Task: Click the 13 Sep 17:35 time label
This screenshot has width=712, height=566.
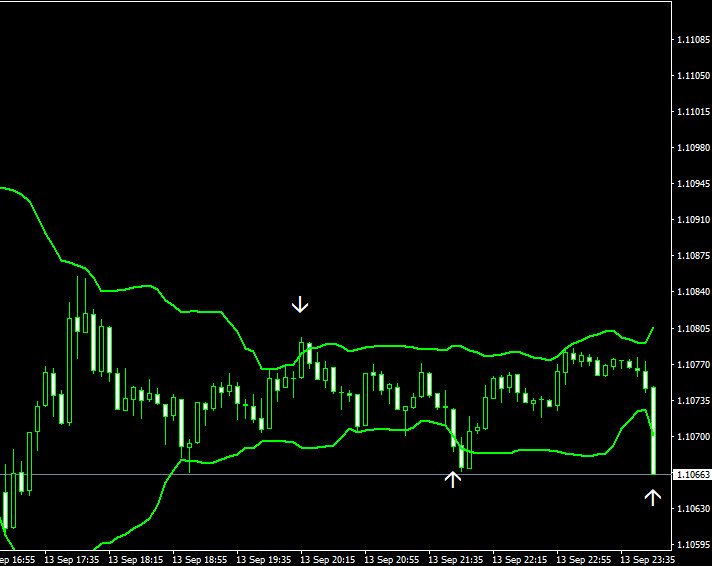Action: (x=71, y=560)
